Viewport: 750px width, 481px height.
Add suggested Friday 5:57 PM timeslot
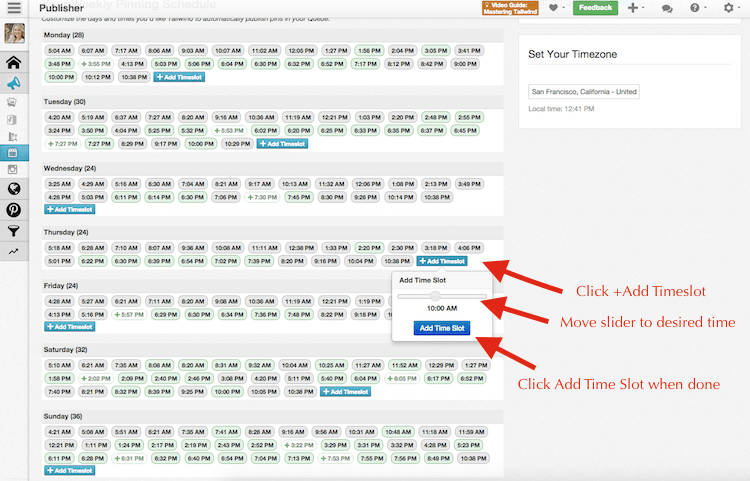[x=129, y=315]
